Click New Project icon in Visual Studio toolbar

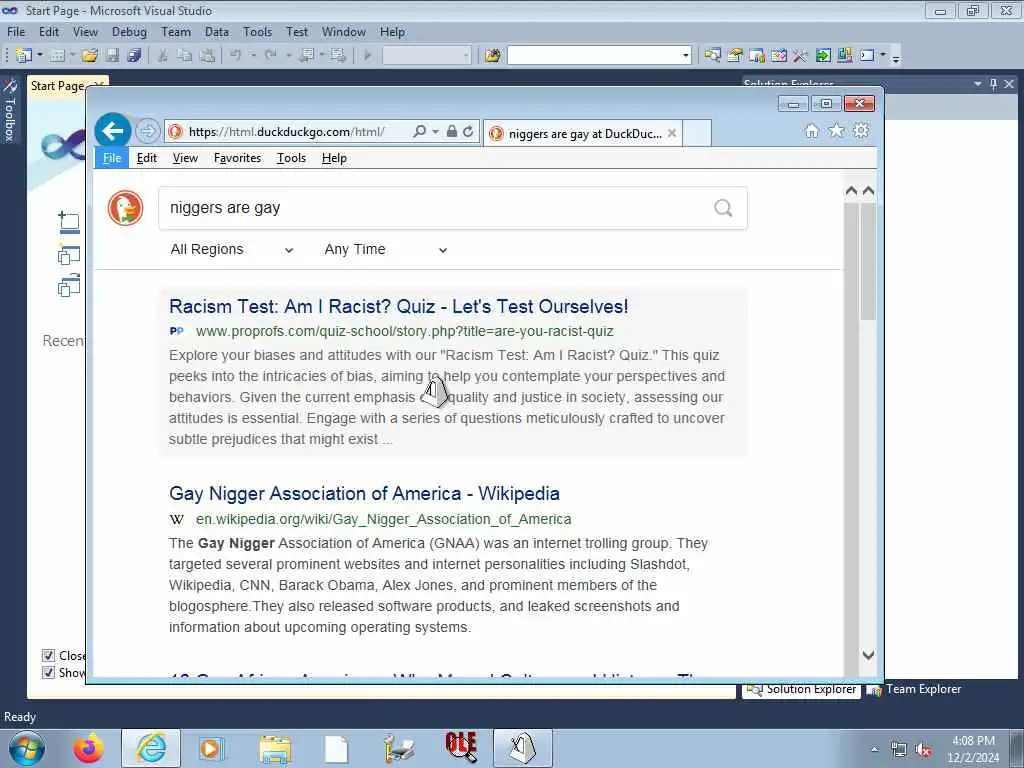pos(24,56)
